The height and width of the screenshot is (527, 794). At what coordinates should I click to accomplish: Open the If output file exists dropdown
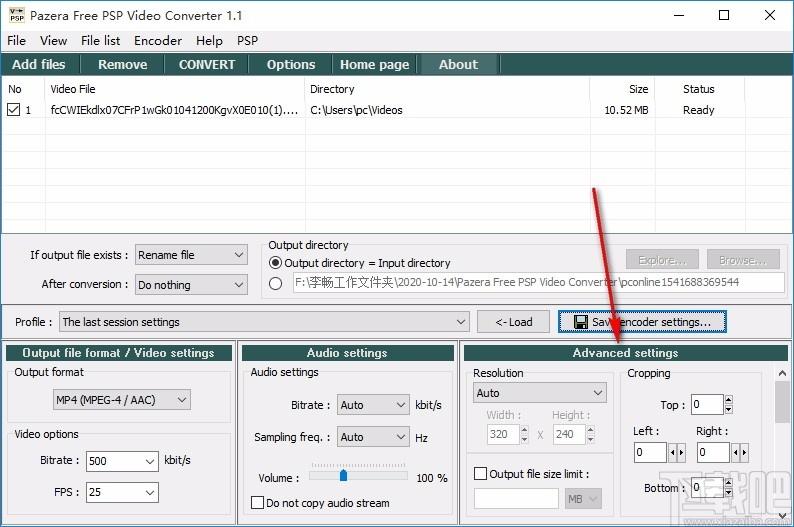click(191, 255)
